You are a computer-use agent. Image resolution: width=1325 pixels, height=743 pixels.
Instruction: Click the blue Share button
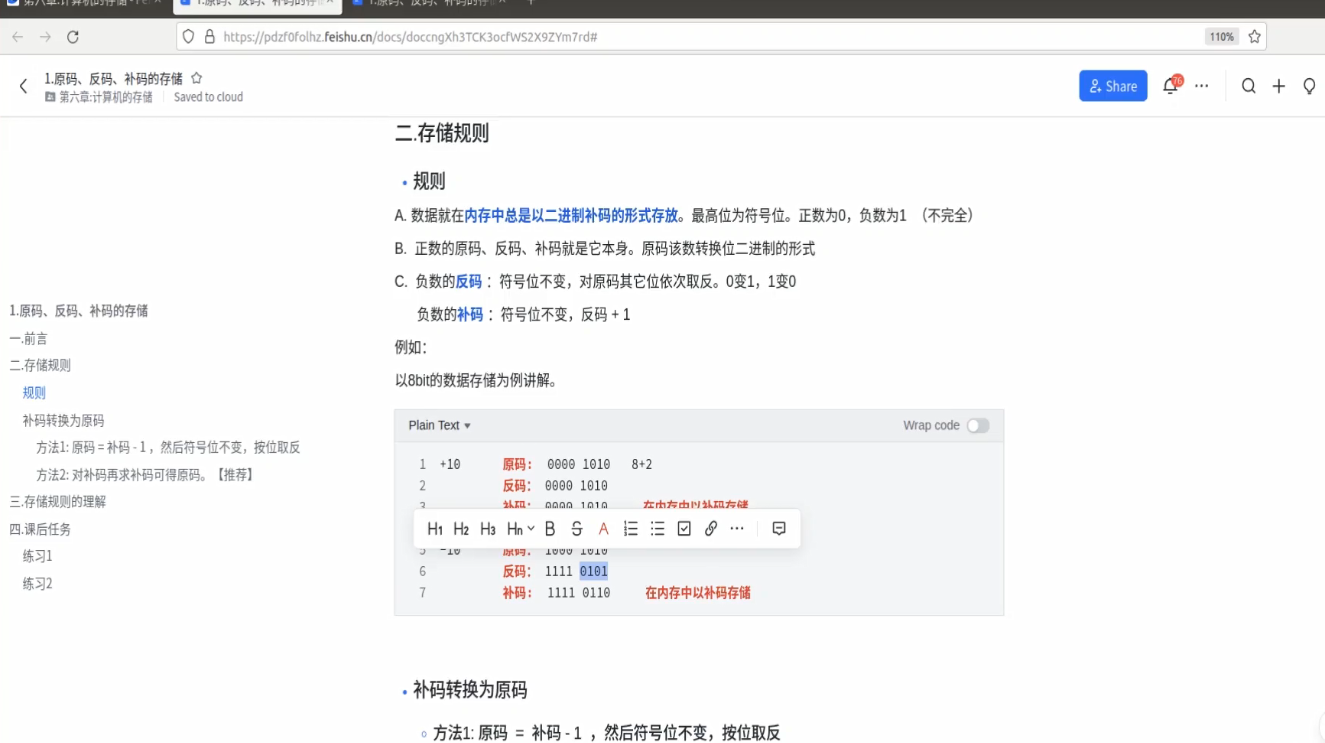coord(1113,86)
